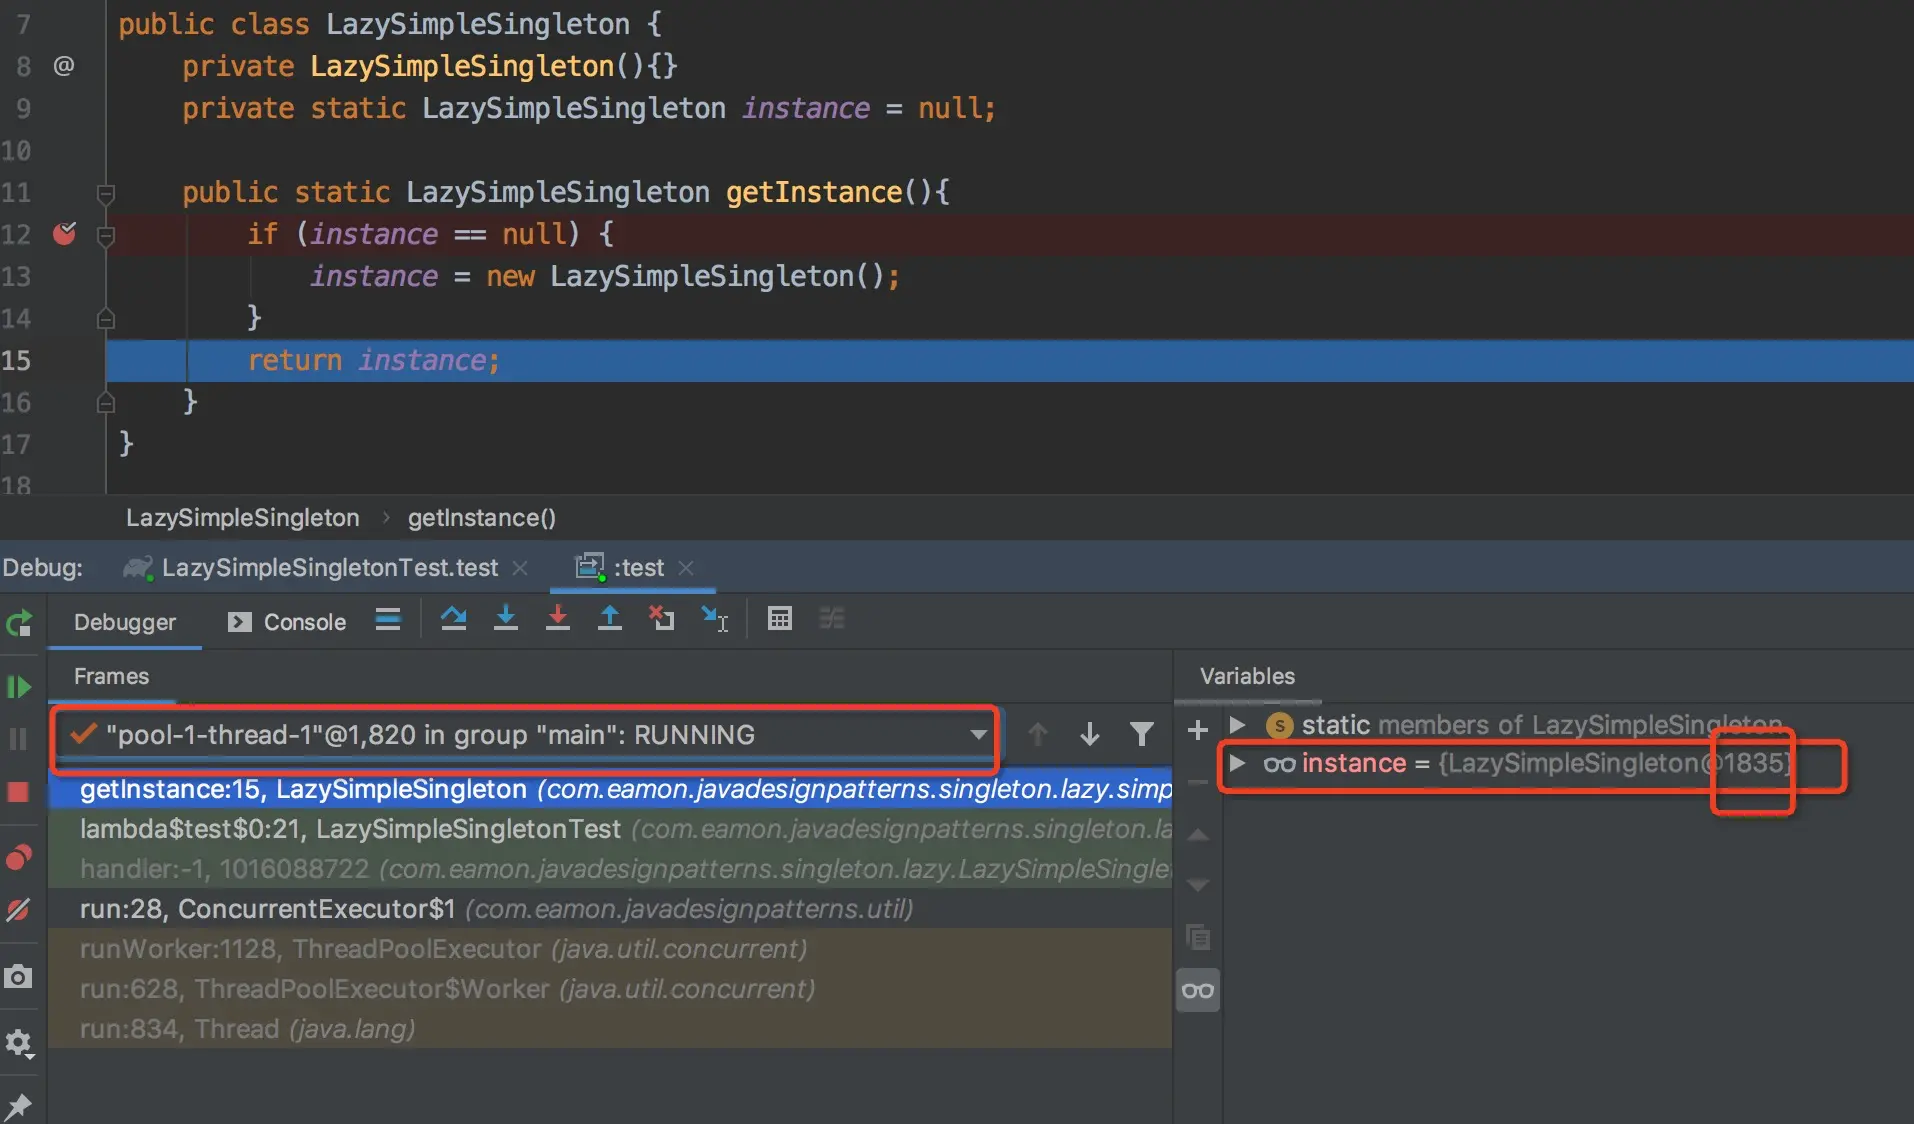Select frame lambda$test$0:21

coord(610,829)
